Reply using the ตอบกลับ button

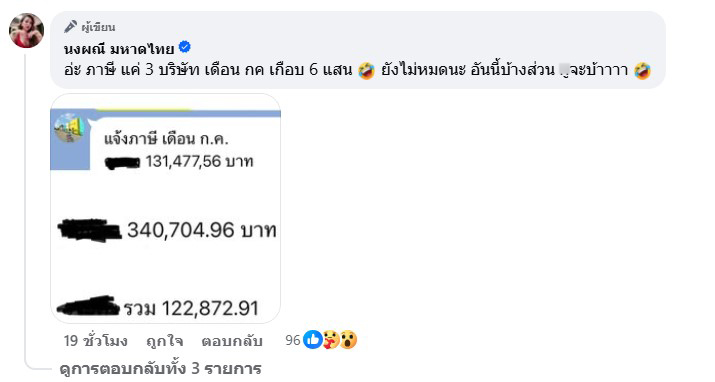pyautogui.click(x=232, y=341)
